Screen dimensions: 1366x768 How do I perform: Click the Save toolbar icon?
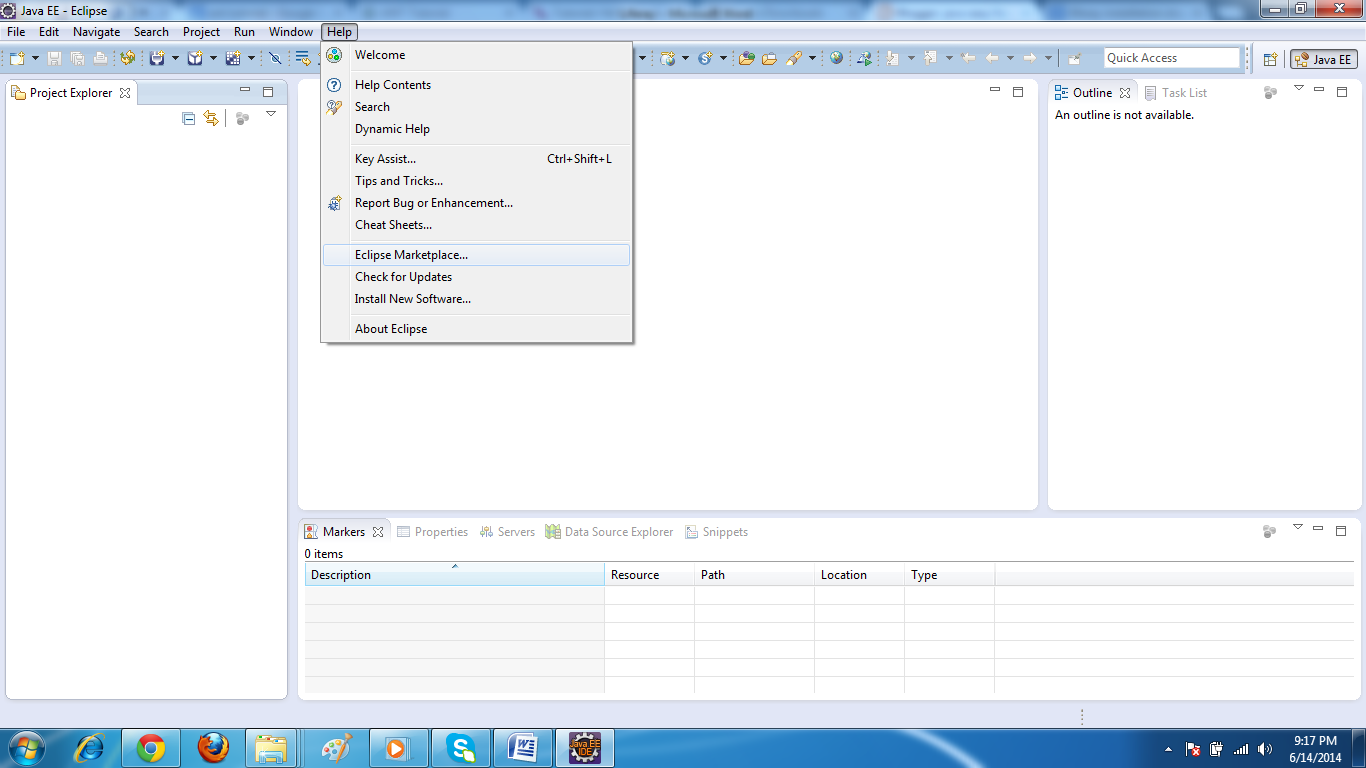[x=54, y=57]
